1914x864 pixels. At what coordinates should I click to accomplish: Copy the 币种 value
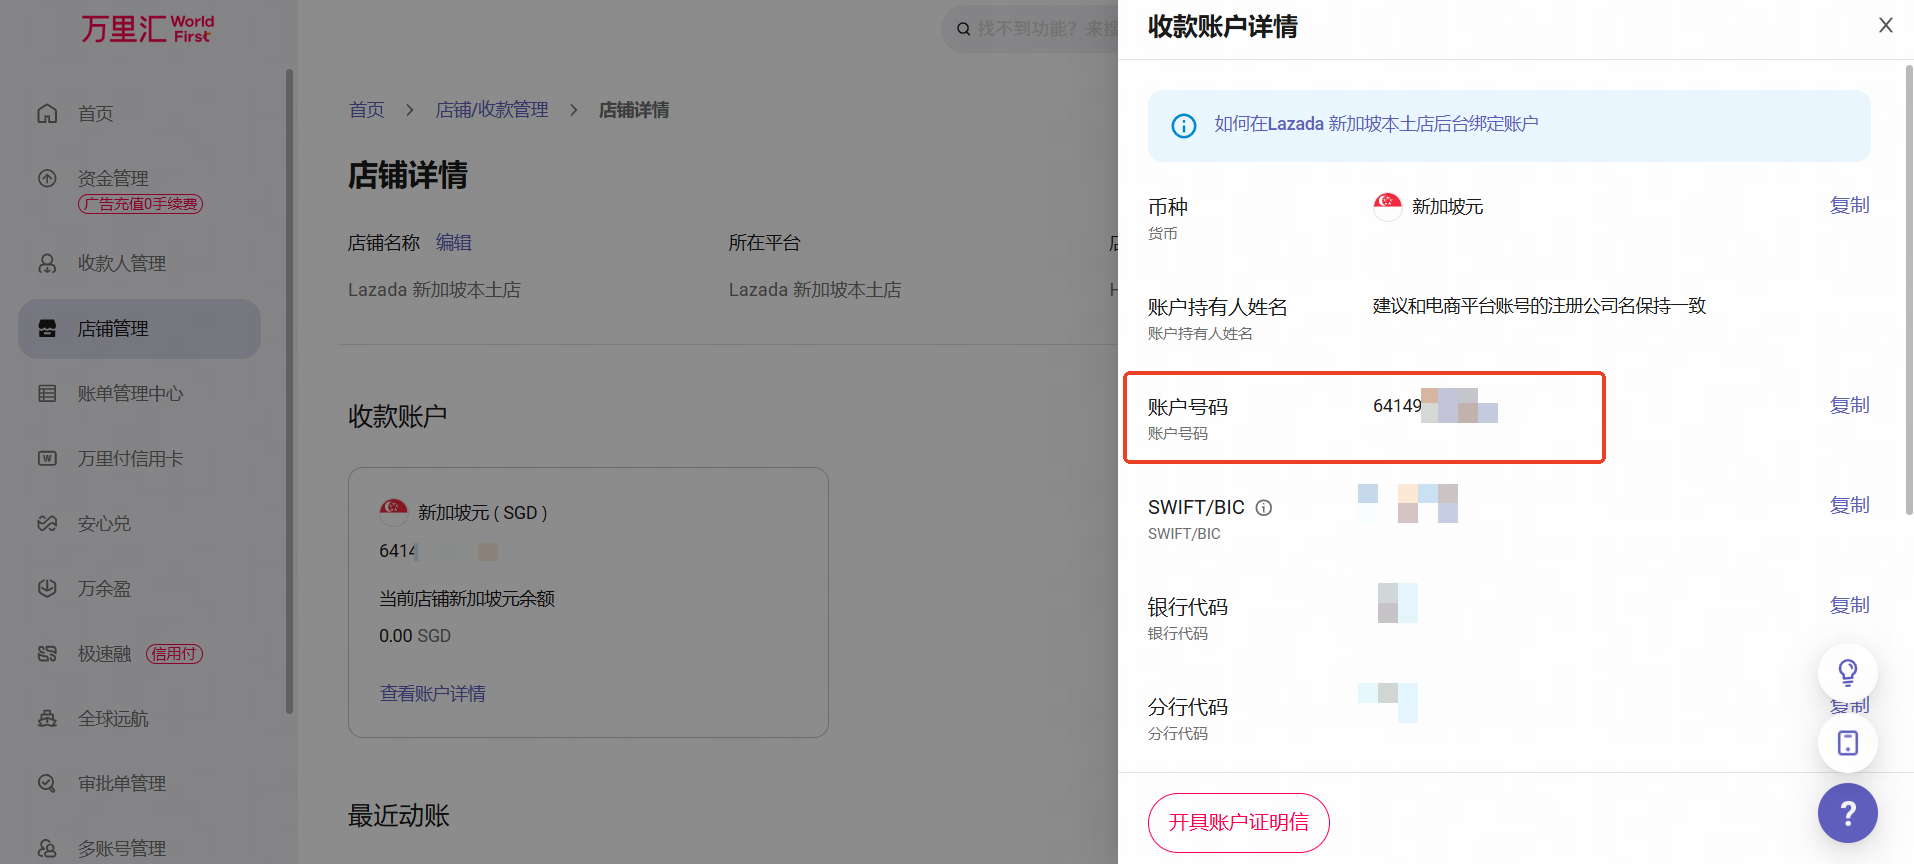(x=1850, y=205)
